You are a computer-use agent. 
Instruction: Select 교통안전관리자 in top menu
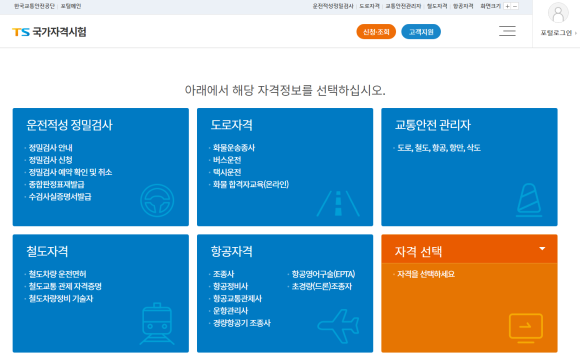pyautogui.click(x=403, y=6)
